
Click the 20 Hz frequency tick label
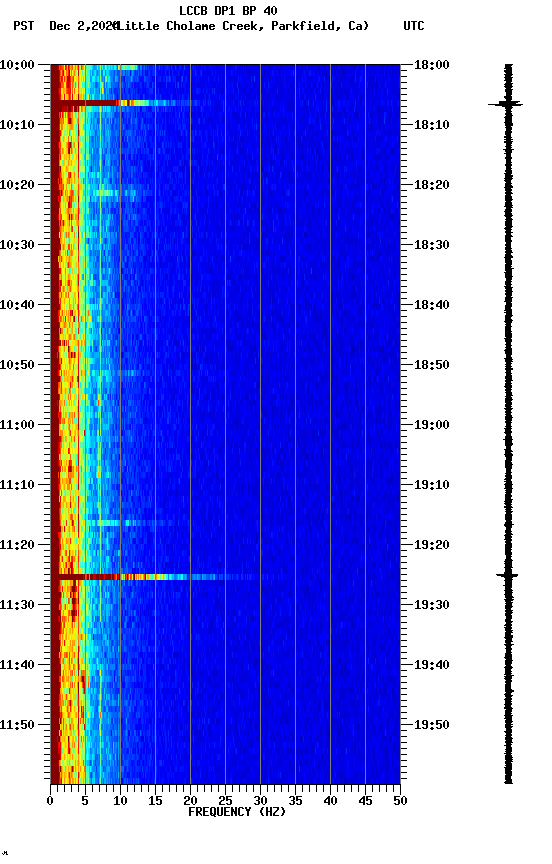coord(190,801)
